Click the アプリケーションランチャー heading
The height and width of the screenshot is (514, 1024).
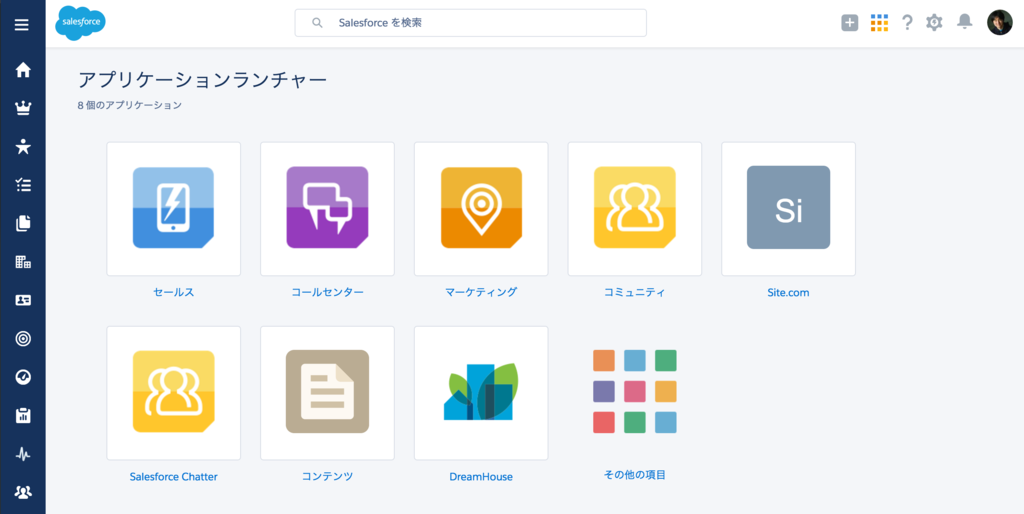(202, 80)
